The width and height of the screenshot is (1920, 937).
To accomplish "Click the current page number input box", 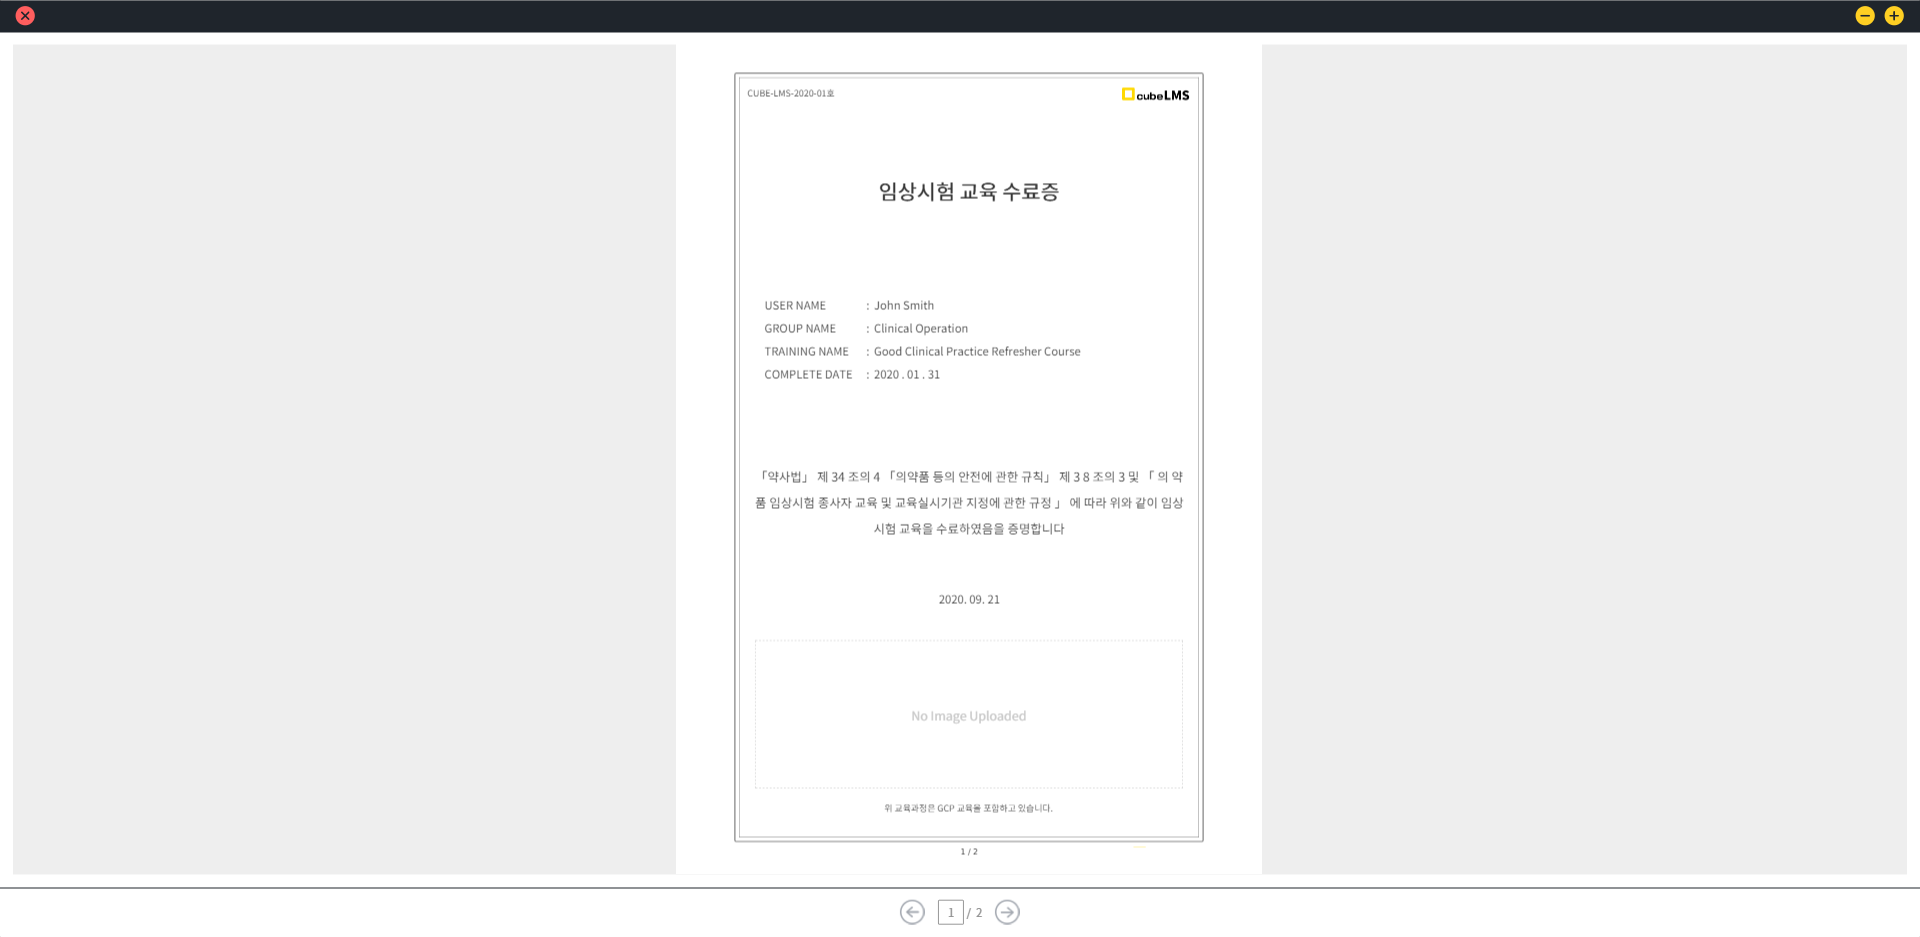I will coord(950,912).
